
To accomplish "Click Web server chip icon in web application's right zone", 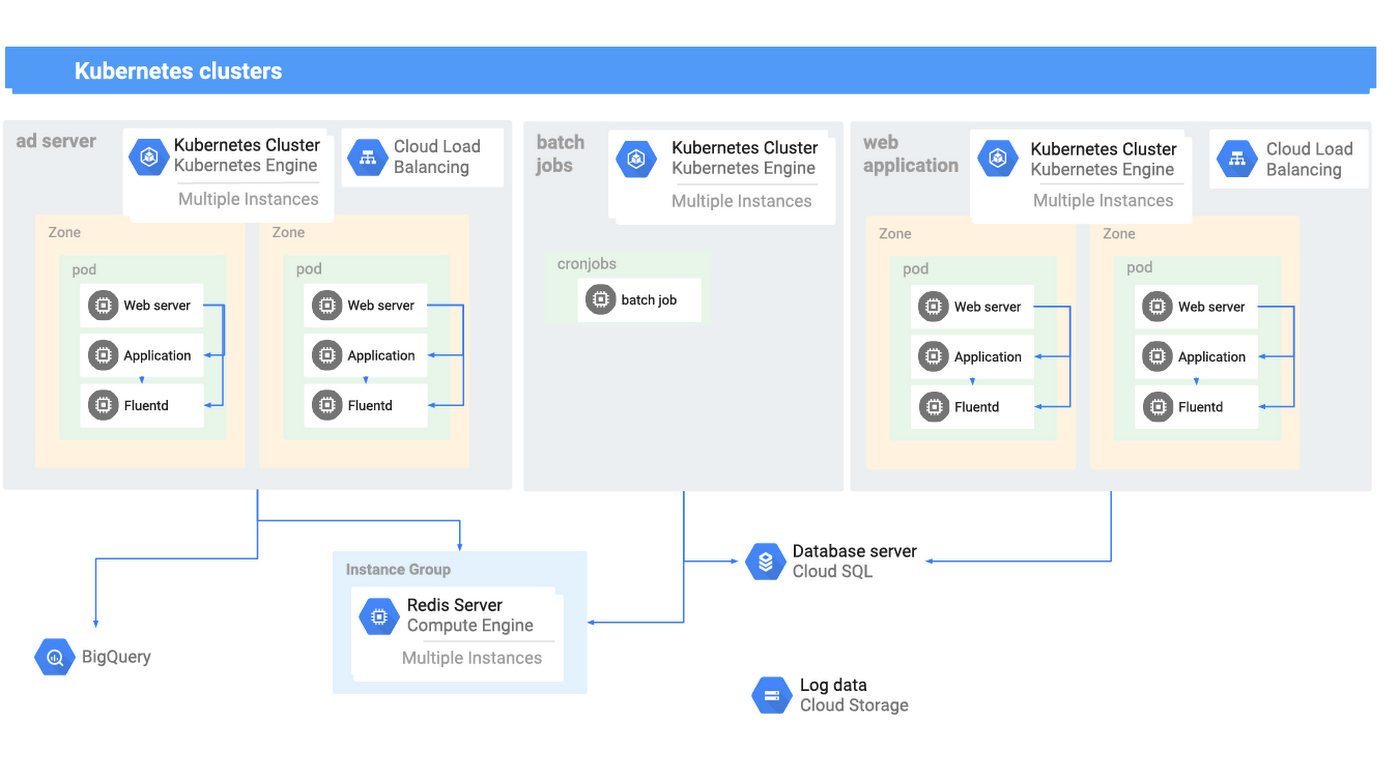I will (1158, 306).
